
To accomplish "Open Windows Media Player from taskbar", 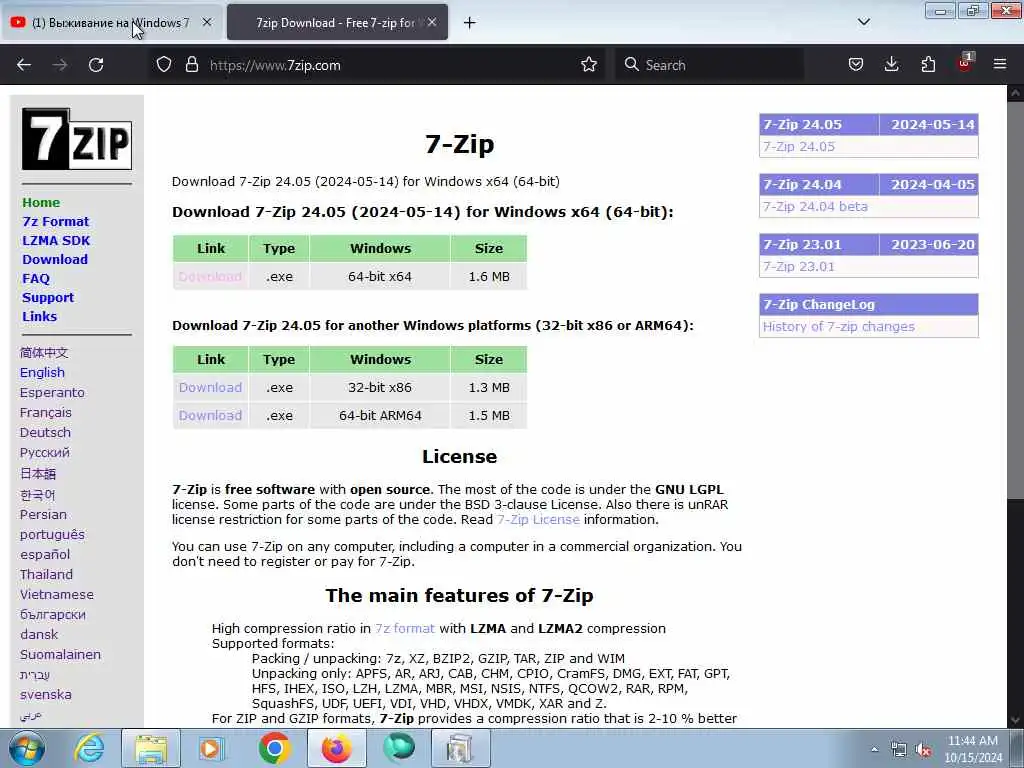I will coord(211,749).
